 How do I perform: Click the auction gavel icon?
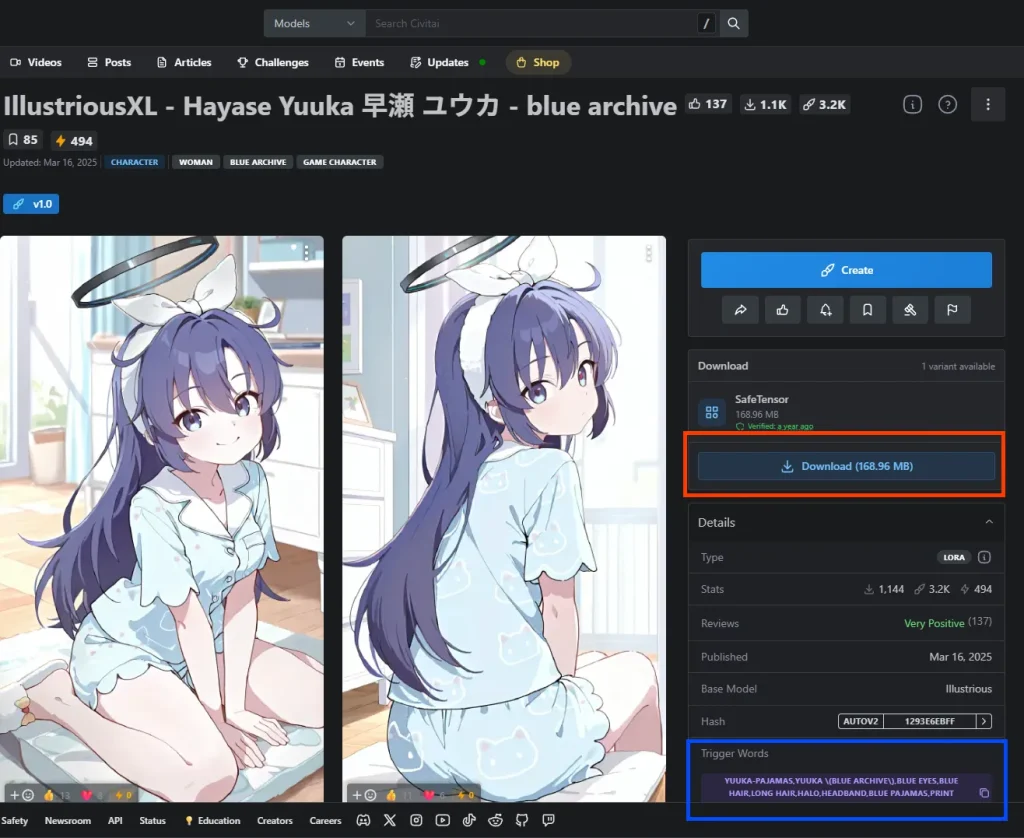tap(910, 310)
